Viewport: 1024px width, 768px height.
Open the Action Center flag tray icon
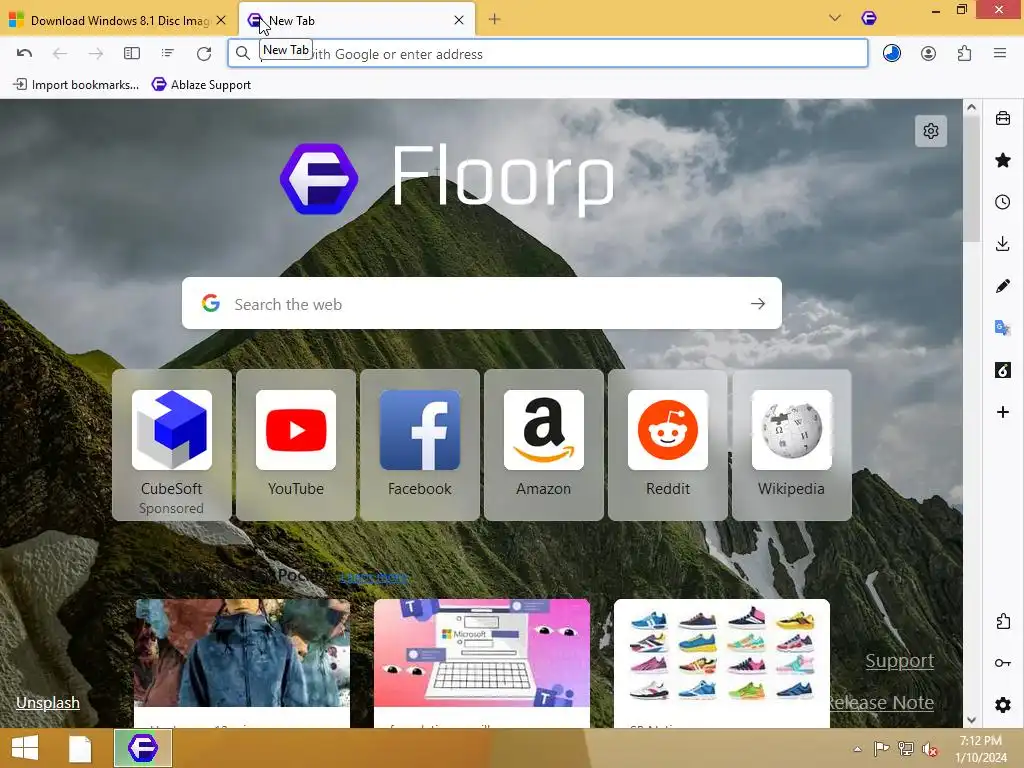[881, 749]
